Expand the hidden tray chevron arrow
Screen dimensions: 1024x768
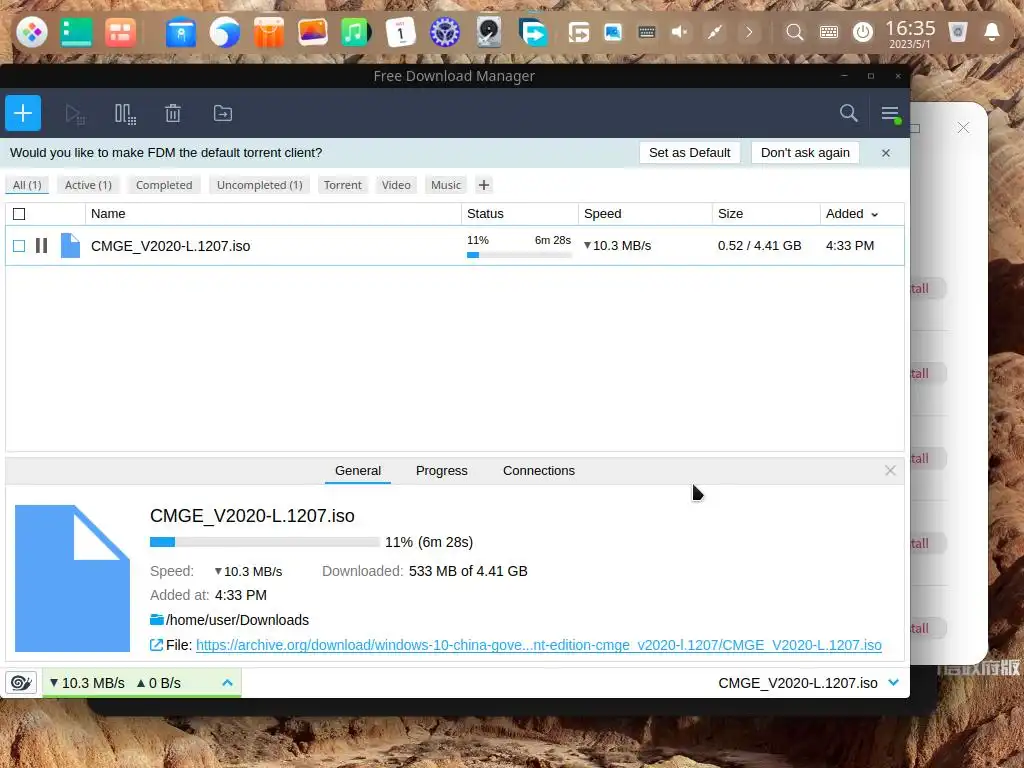[749, 32]
